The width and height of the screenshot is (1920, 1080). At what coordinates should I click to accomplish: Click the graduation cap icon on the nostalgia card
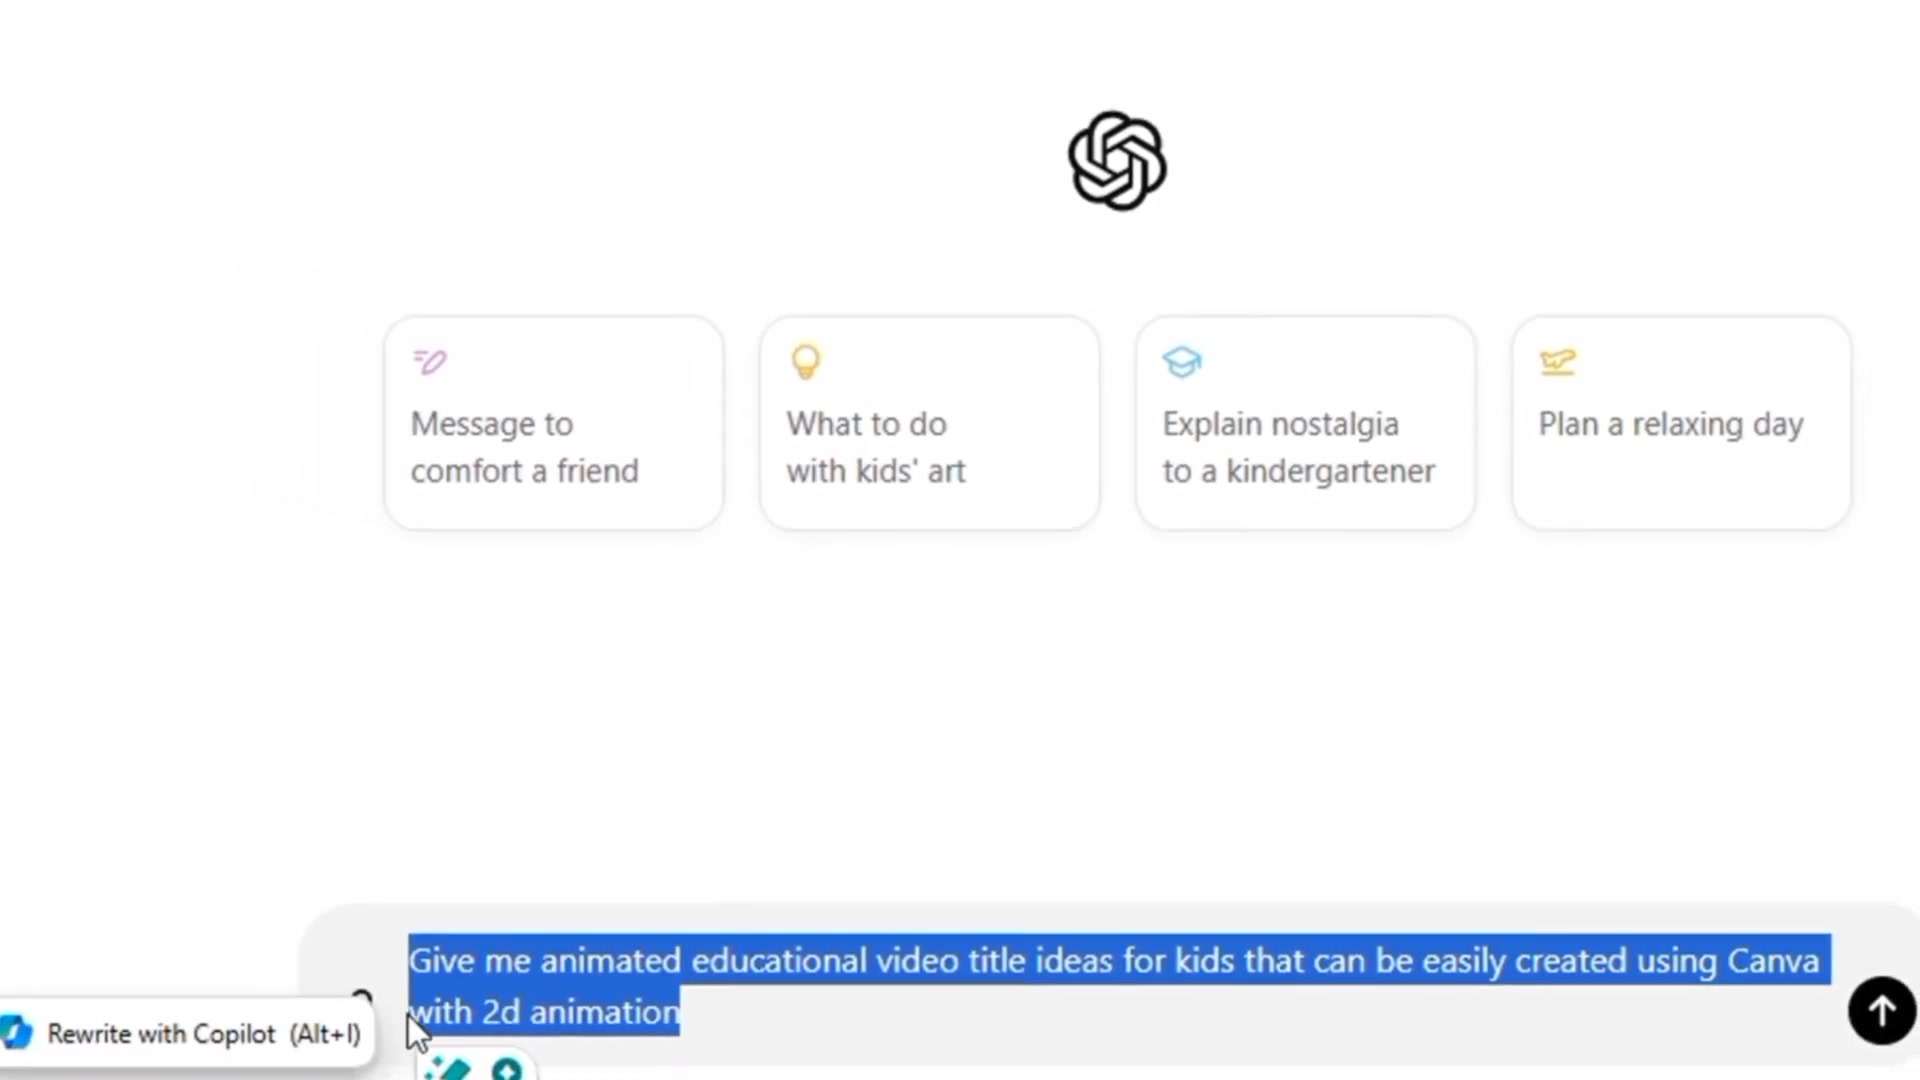pyautogui.click(x=1182, y=362)
